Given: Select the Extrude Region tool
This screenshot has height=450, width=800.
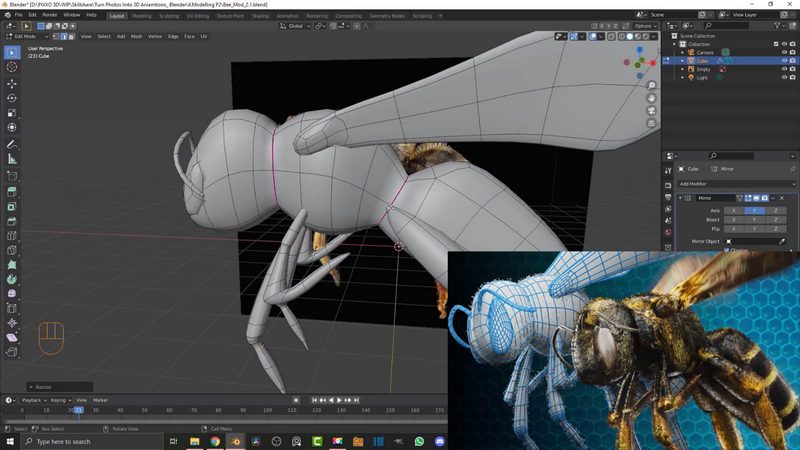Looking at the screenshot, I should click(12, 192).
